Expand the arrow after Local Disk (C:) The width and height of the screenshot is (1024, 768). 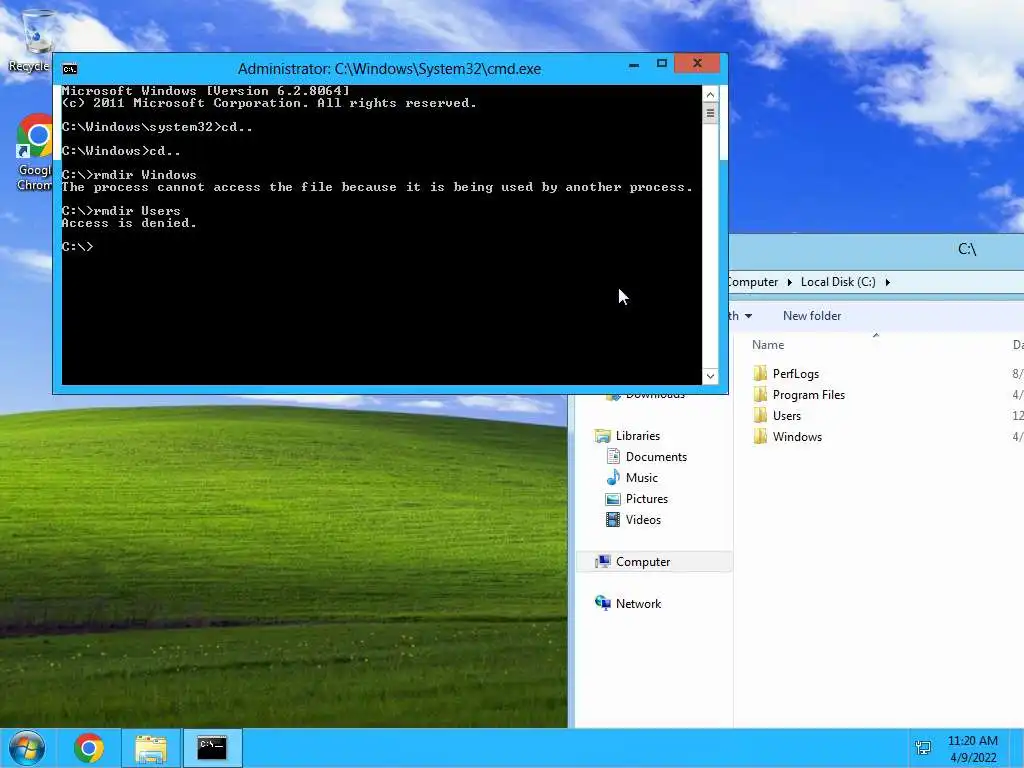click(x=888, y=282)
